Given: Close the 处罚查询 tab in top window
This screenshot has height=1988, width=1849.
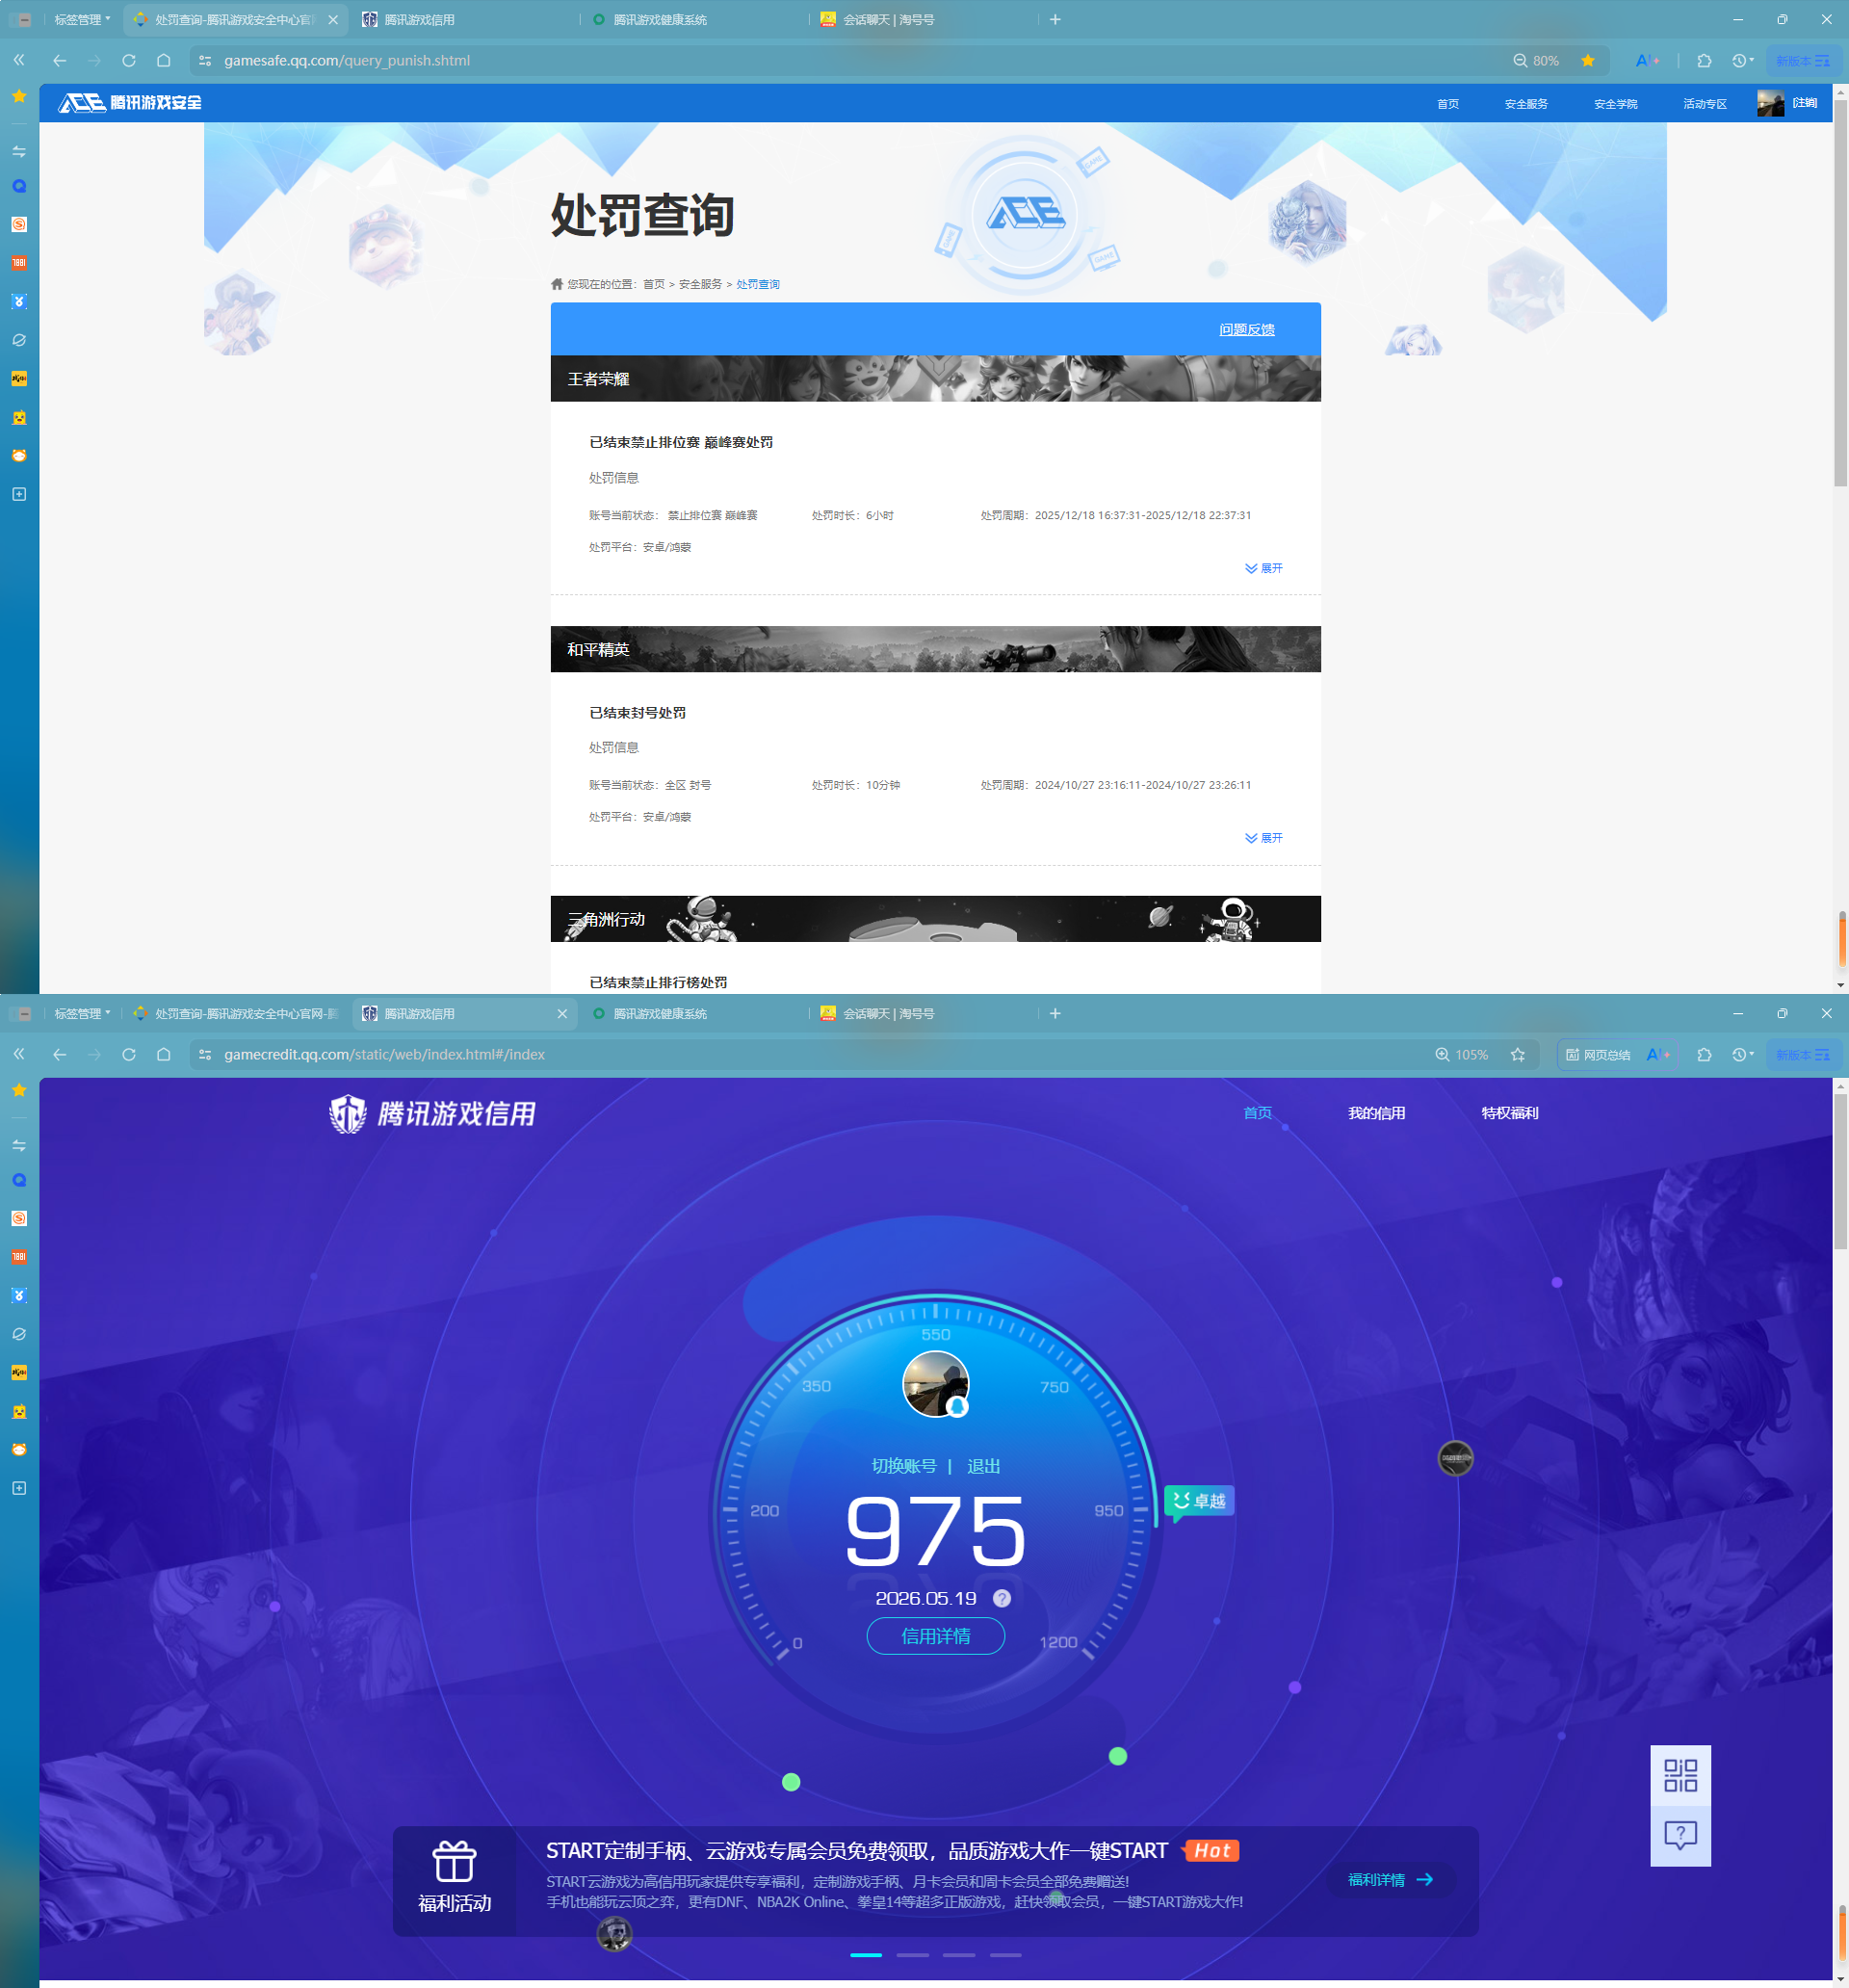Looking at the screenshot, I should coord(333,19).
